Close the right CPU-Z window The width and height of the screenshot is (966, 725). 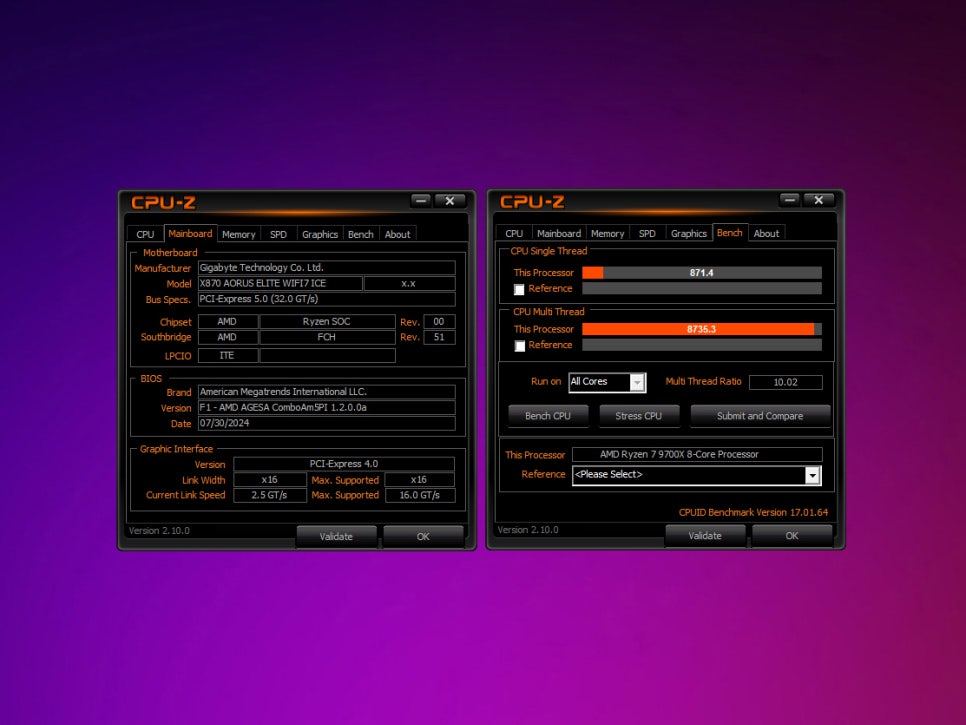(818, 200)
